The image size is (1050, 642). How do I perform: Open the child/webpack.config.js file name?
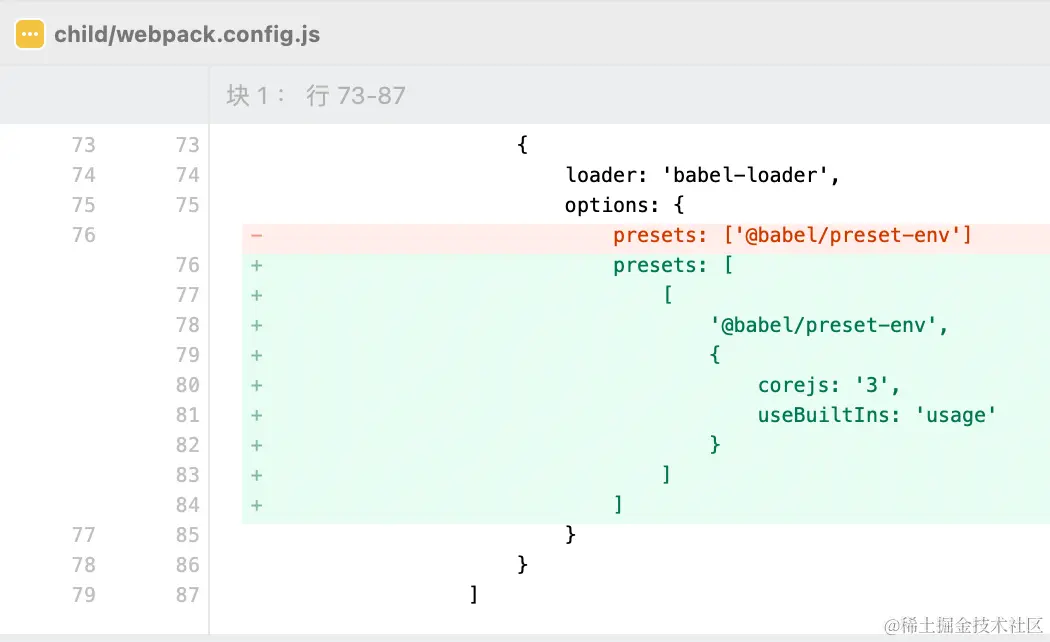point(187,34)
